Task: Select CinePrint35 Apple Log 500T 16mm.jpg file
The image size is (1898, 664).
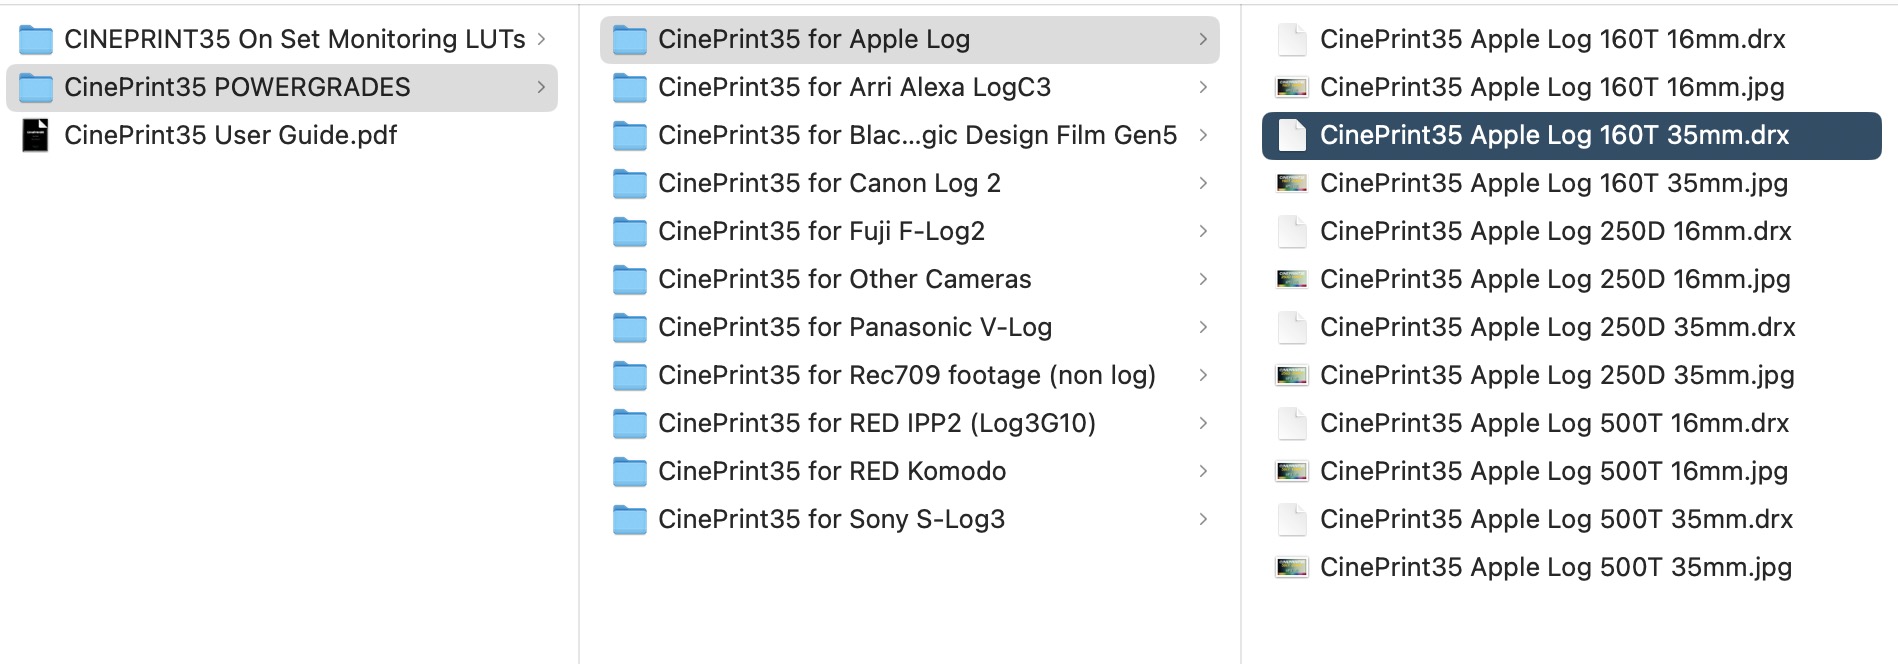Action: click(1572, 471)
